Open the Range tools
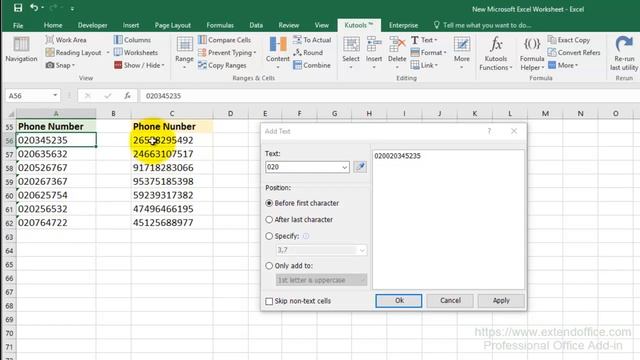640x360 pixels. click(x=184, y=52)
